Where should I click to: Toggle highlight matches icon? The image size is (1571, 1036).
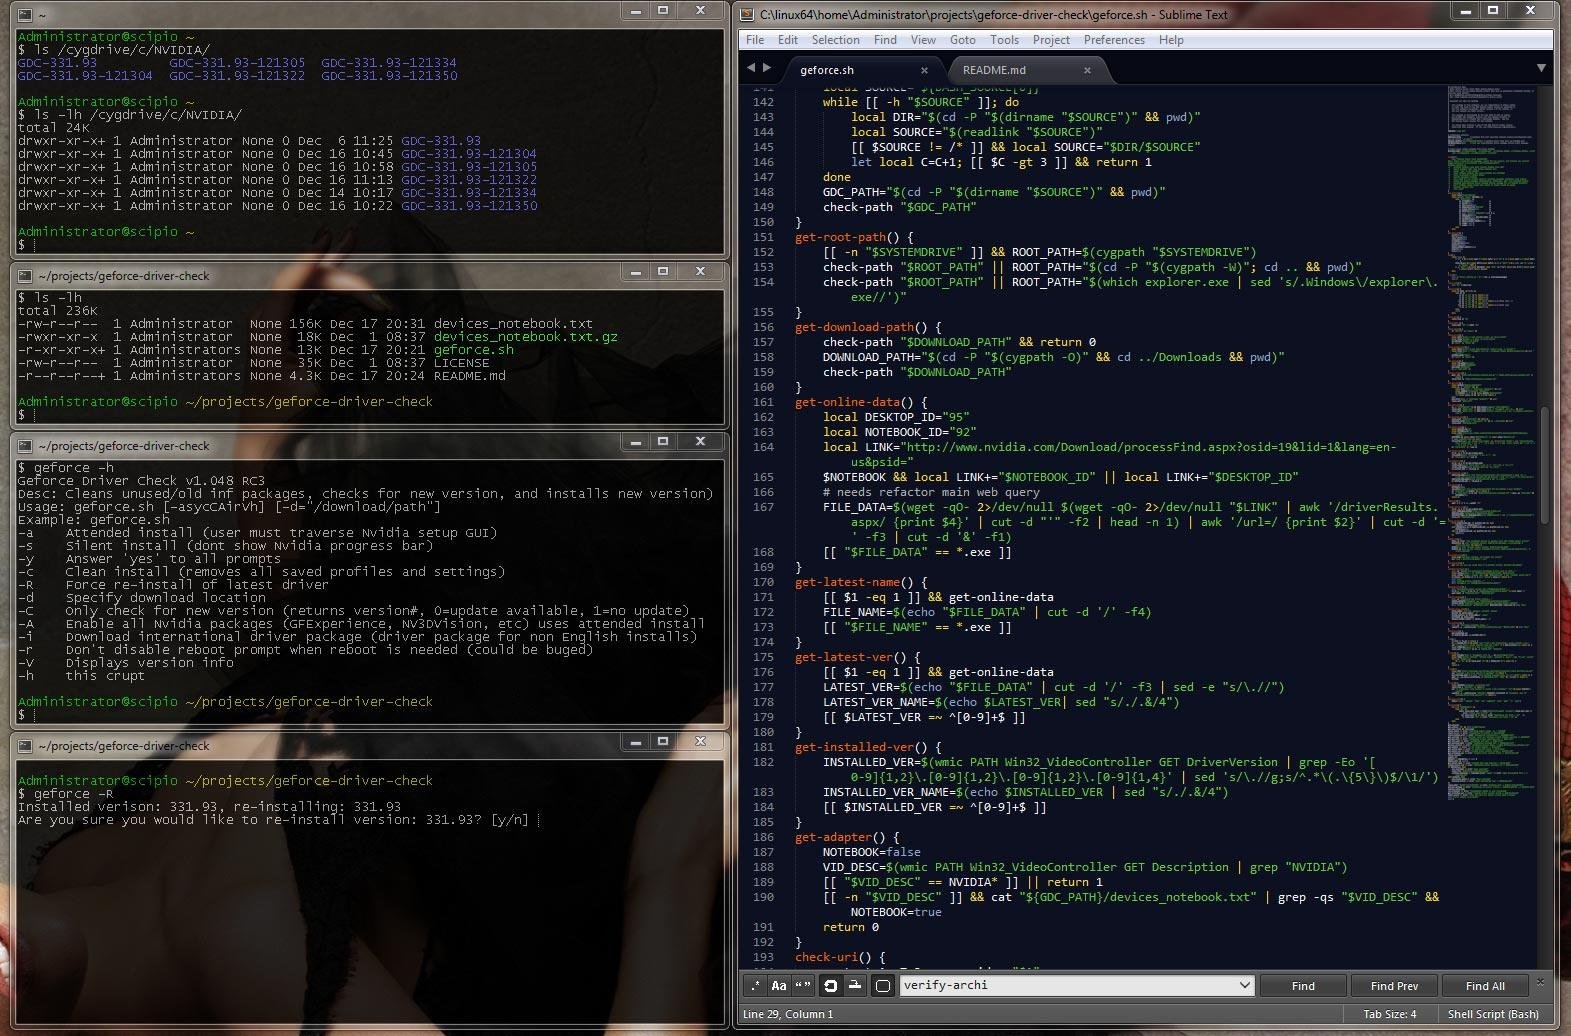(882, 985)
